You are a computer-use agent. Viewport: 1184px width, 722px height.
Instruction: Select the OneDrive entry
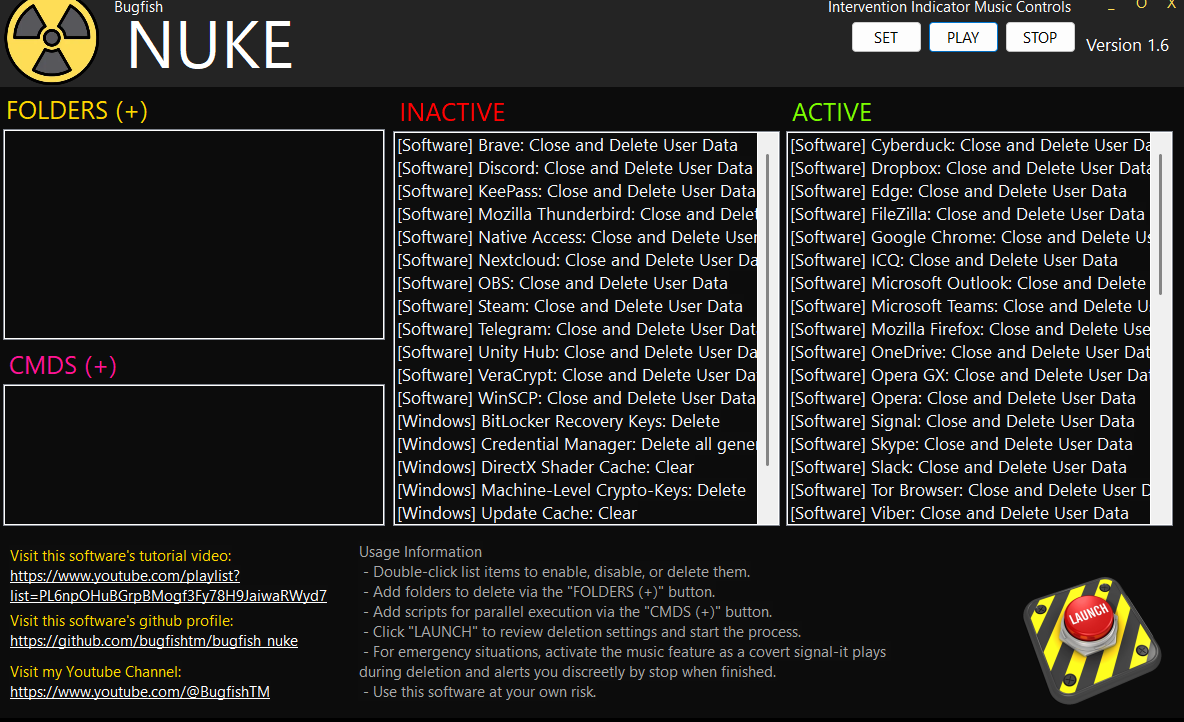tap(970, 352)
